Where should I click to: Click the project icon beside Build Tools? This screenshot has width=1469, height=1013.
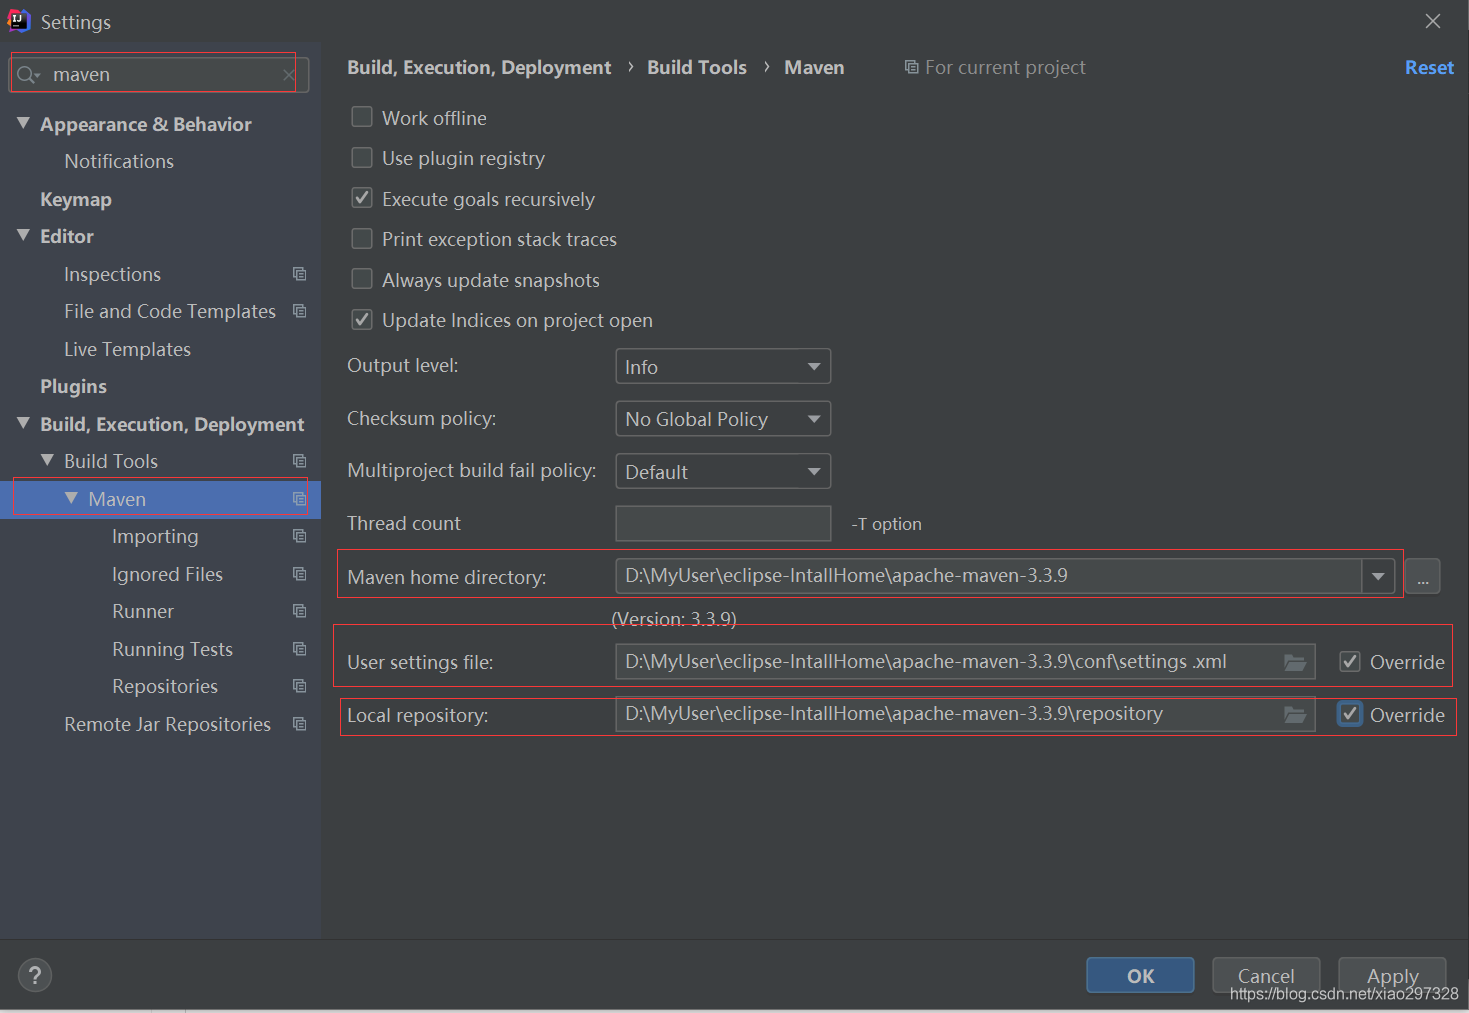coord(299,461)
